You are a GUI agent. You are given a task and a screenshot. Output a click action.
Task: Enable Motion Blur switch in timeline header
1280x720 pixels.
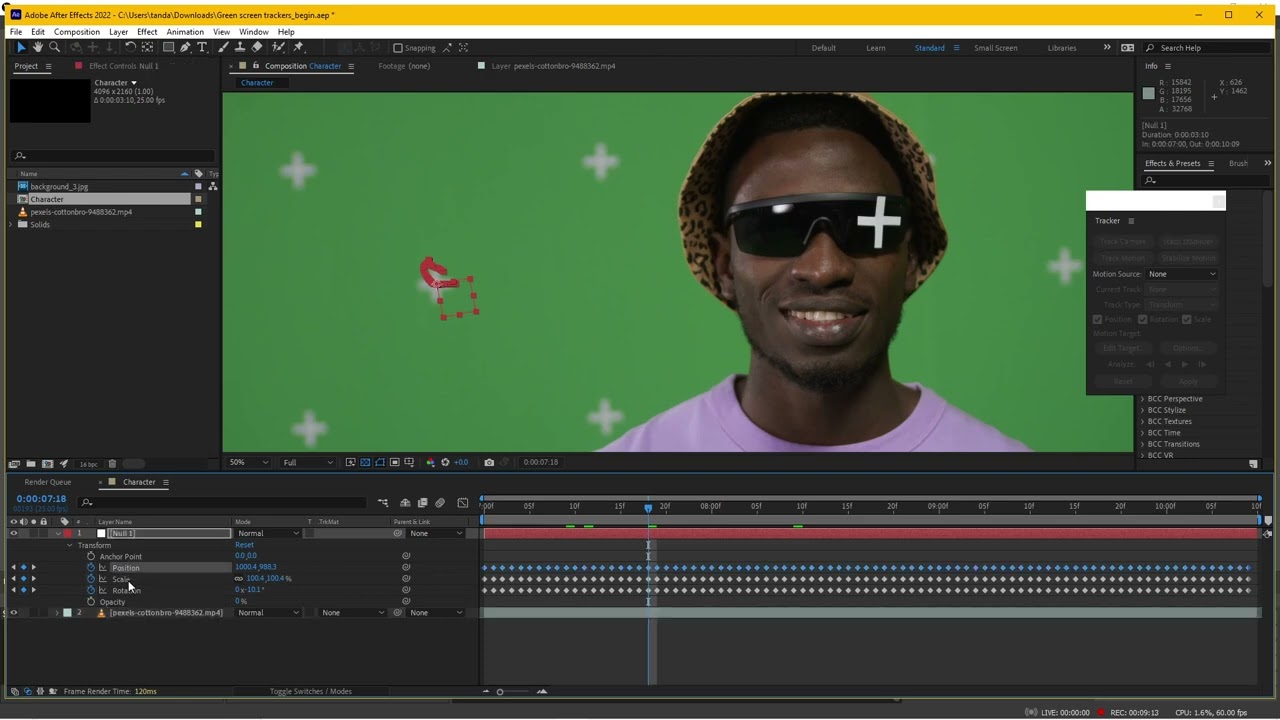pos(440,503)
